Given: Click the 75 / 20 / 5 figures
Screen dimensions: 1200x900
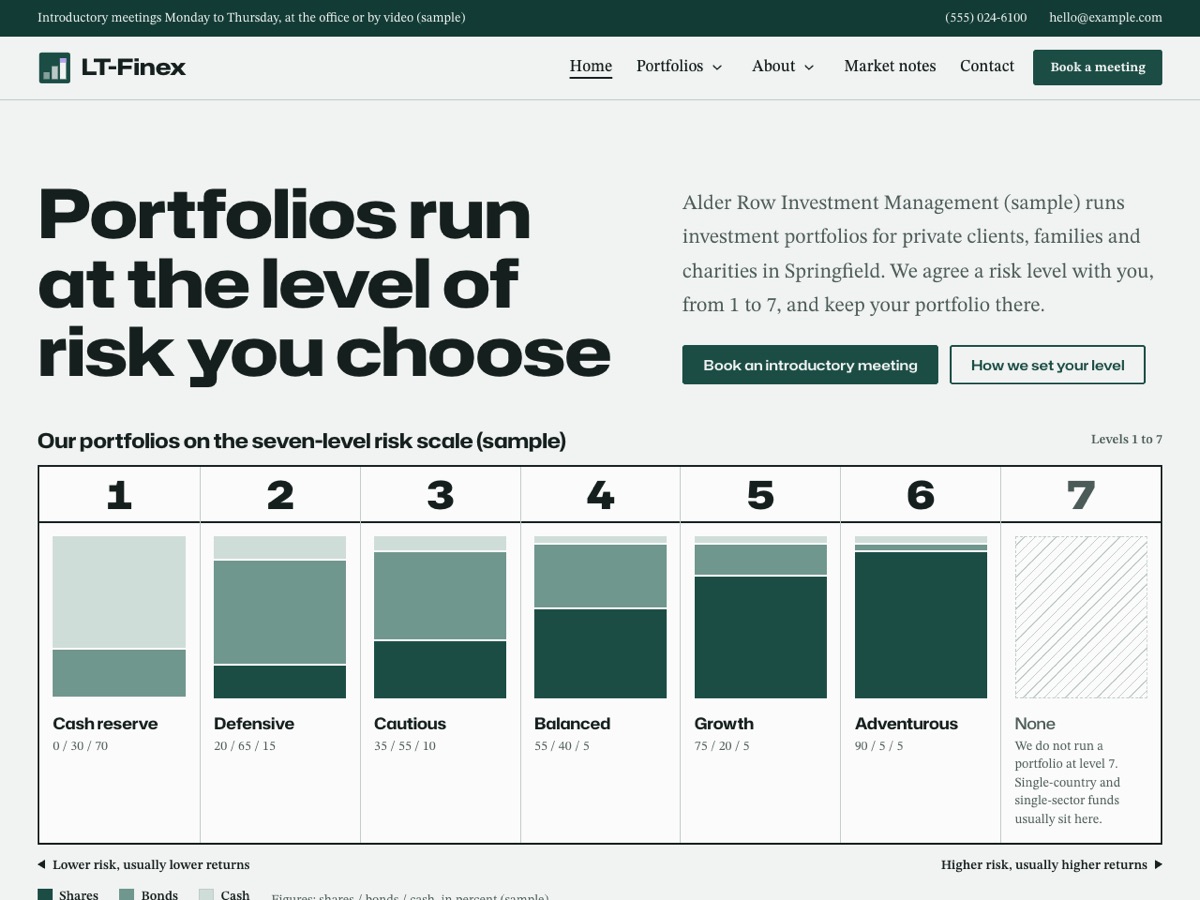Looking at the screenshot, I should click(x=722, y=746).
